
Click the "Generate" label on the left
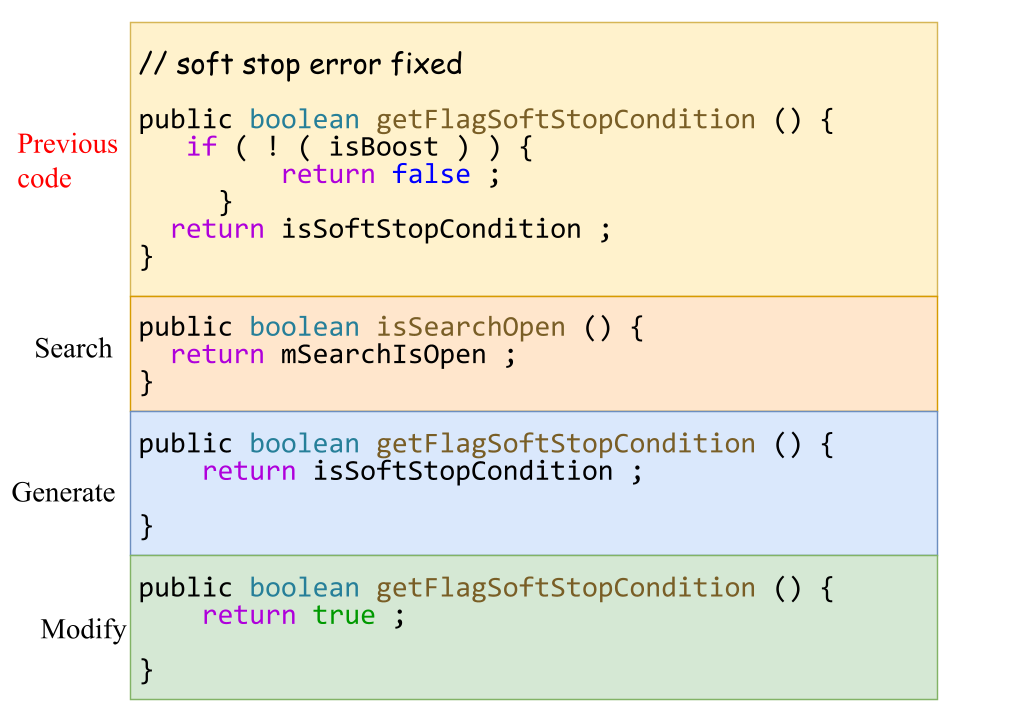coord(63,492)
